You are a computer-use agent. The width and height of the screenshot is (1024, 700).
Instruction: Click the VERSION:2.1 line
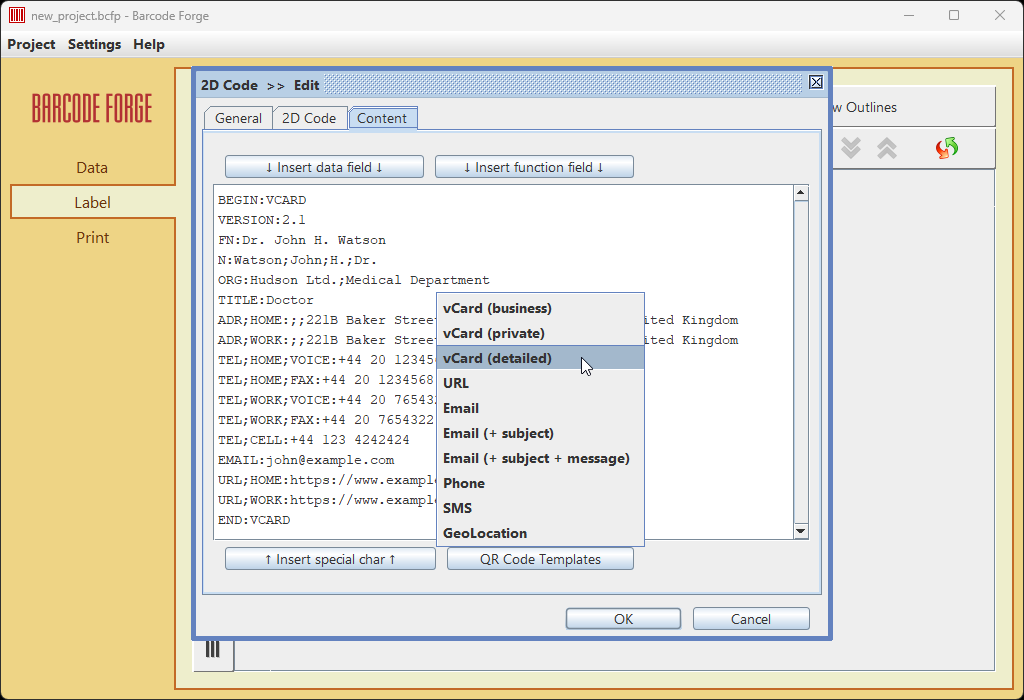[x=261, y=220]
